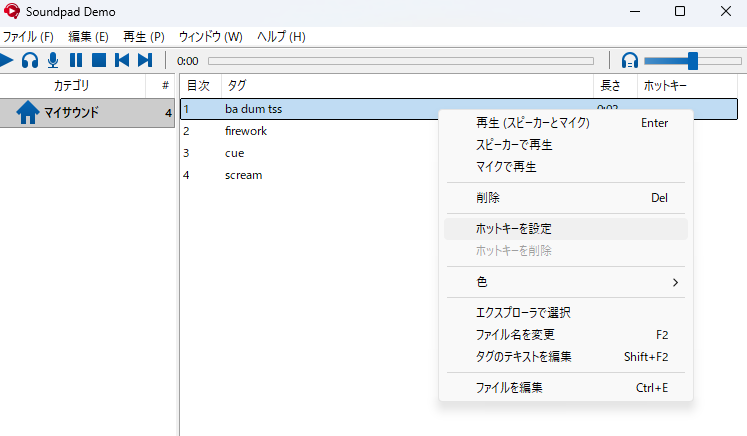
Task: Click the home icon for マイサウンド
Action: pyautogui.click(x=27, y=113)
